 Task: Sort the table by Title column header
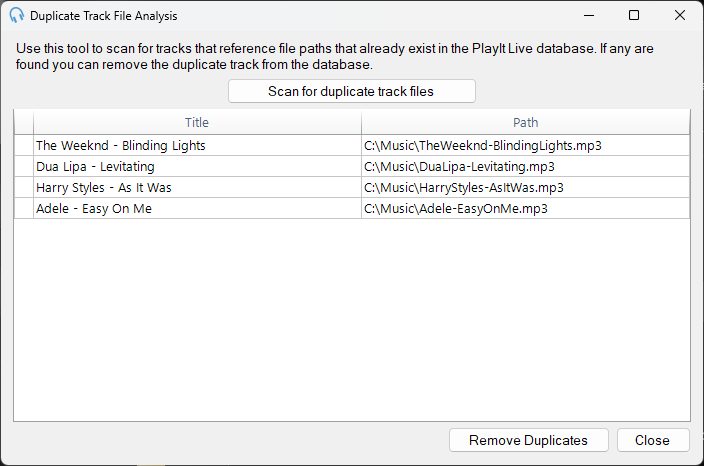click(x=197, y=123)
